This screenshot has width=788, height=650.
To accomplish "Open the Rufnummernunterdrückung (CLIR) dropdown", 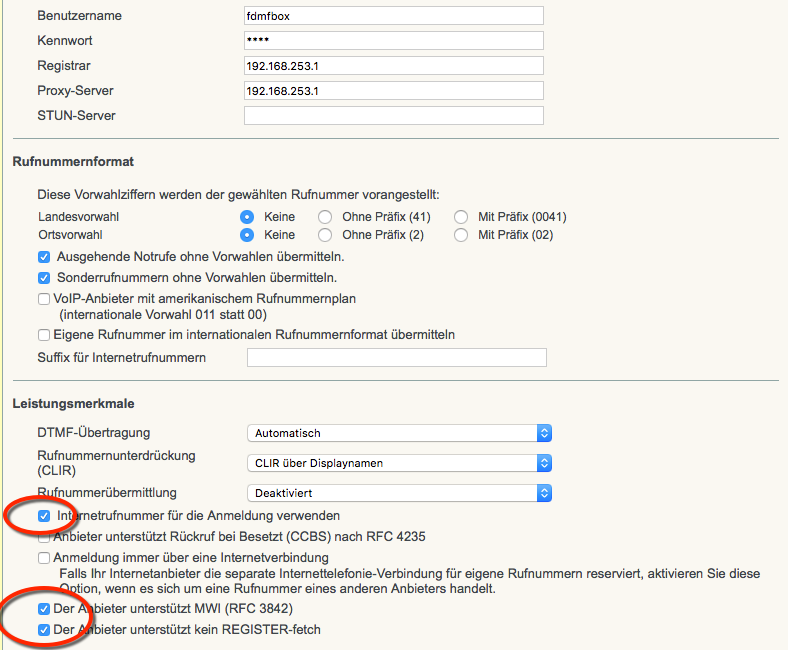I will (399, 463).
